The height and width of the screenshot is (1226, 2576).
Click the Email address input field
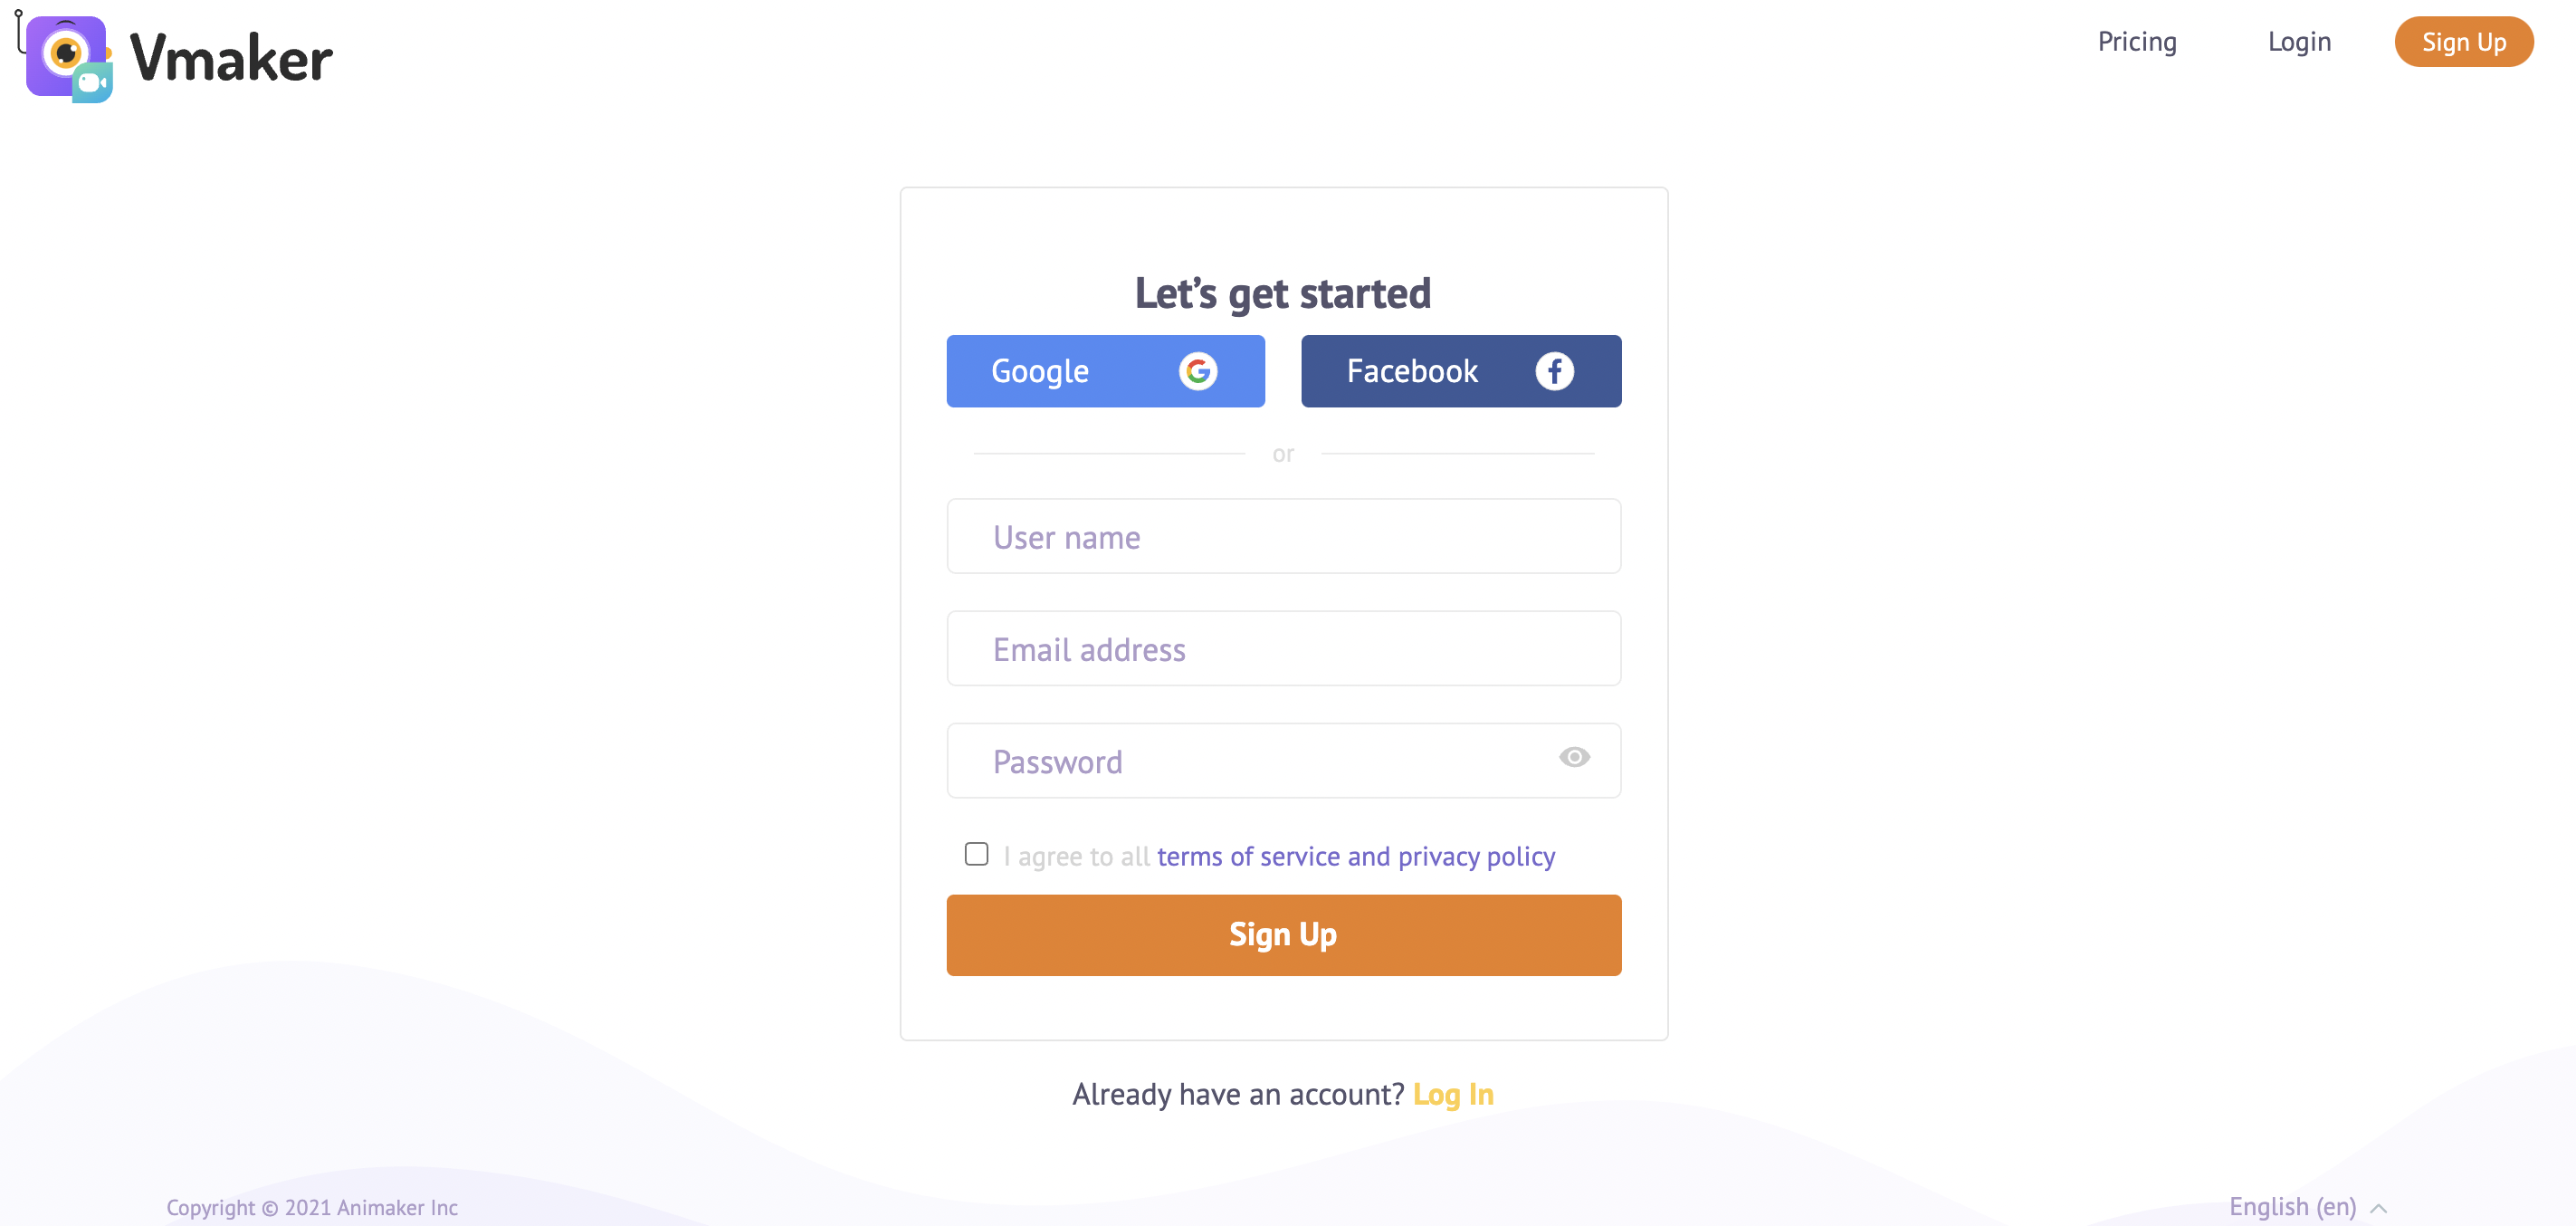(1282, 647)
